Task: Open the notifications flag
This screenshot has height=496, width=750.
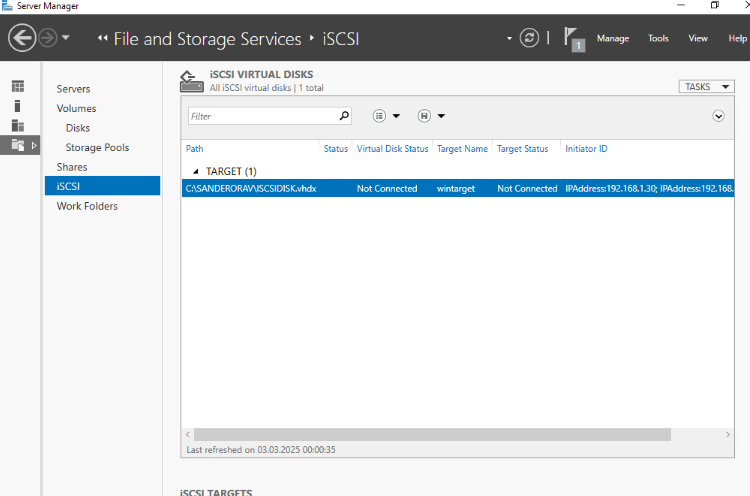Action: click(574, 38)
